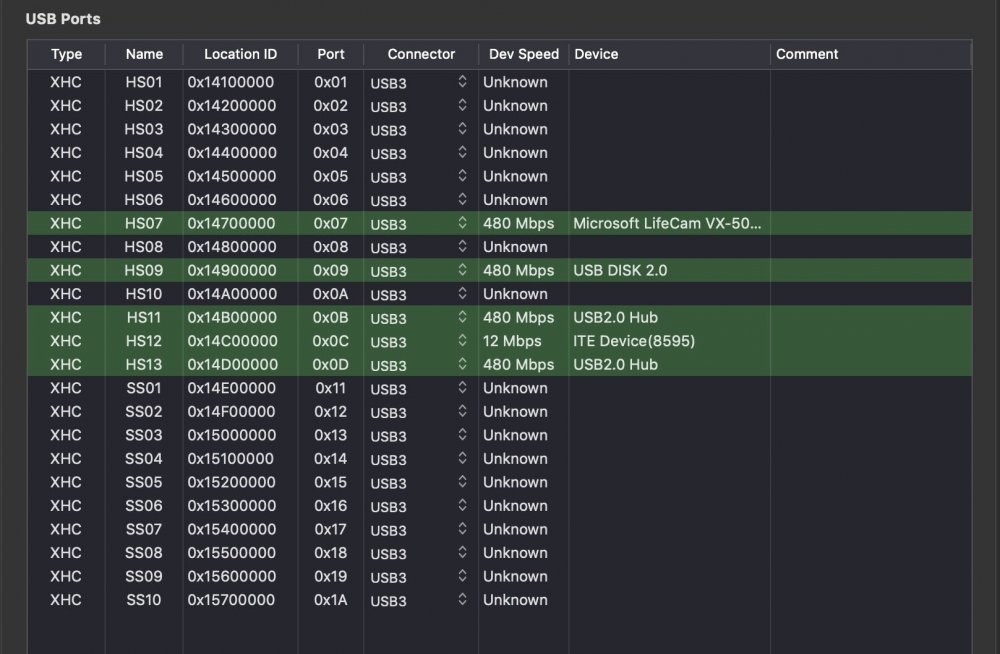The image size is (1000, 654).
Task: Change Connector type for HS13
Action: tap(420, 366)
